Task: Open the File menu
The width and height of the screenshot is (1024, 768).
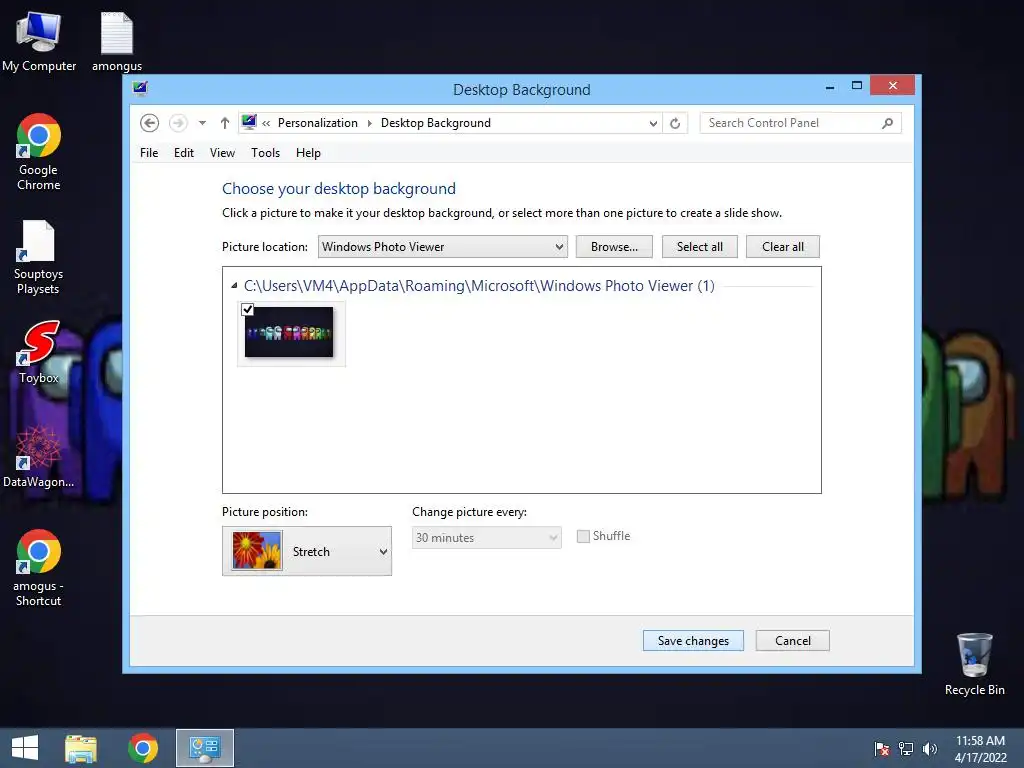Action: (149, 153)
